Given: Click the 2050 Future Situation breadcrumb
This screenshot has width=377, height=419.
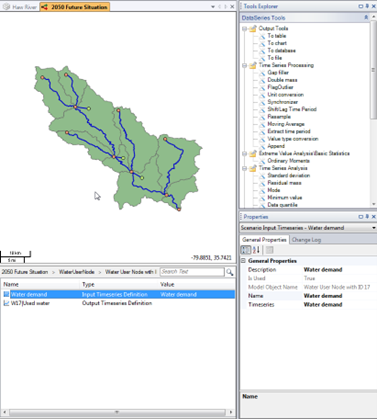Looking at the screenshot, I should coord(25,272).
